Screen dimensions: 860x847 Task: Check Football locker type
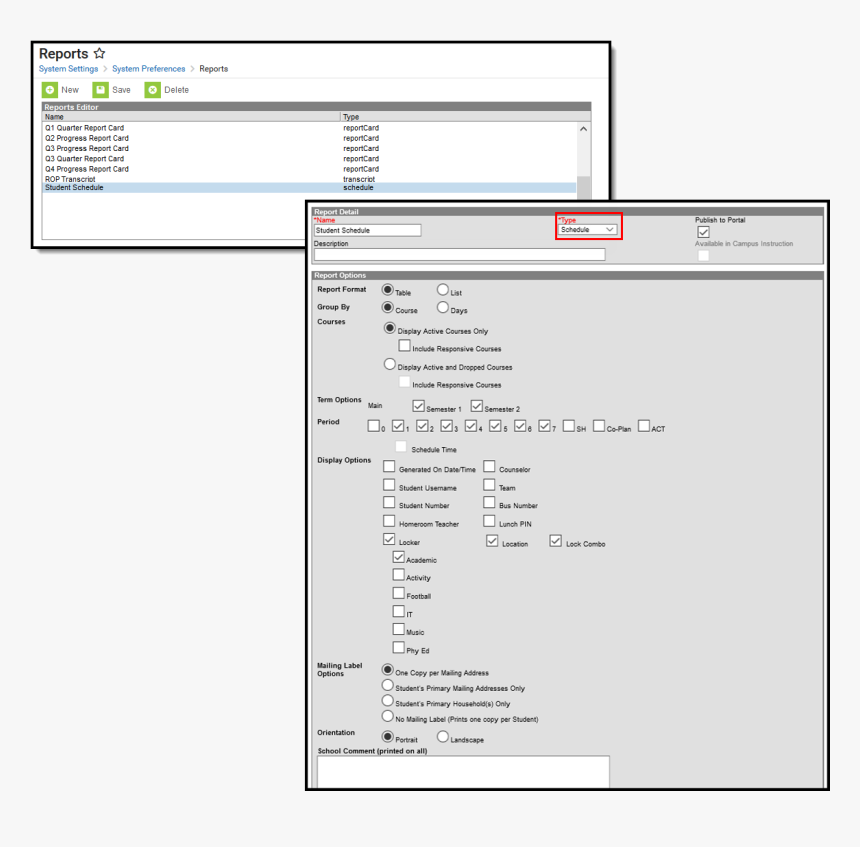point(399,593)
